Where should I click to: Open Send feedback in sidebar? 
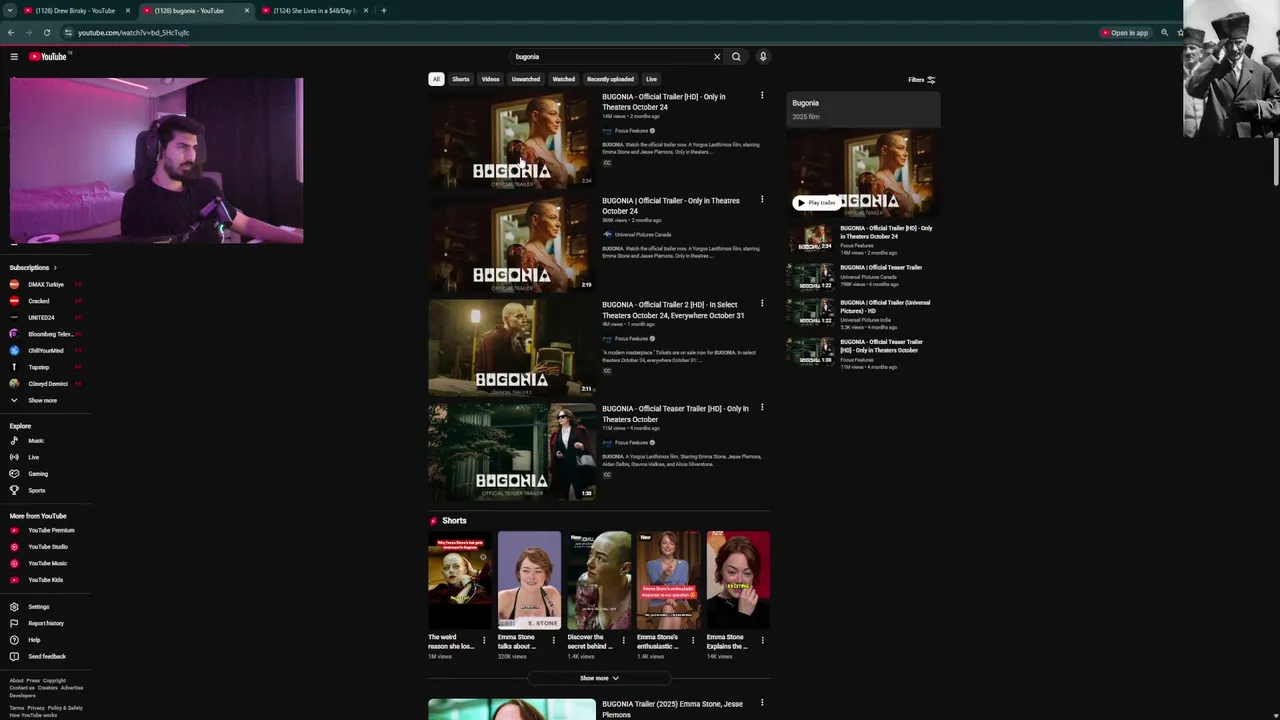tap(46, 657)
